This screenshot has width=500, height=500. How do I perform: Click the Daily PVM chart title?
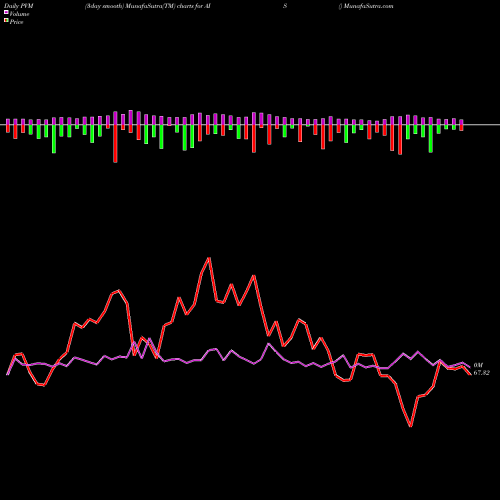point(19,6)
